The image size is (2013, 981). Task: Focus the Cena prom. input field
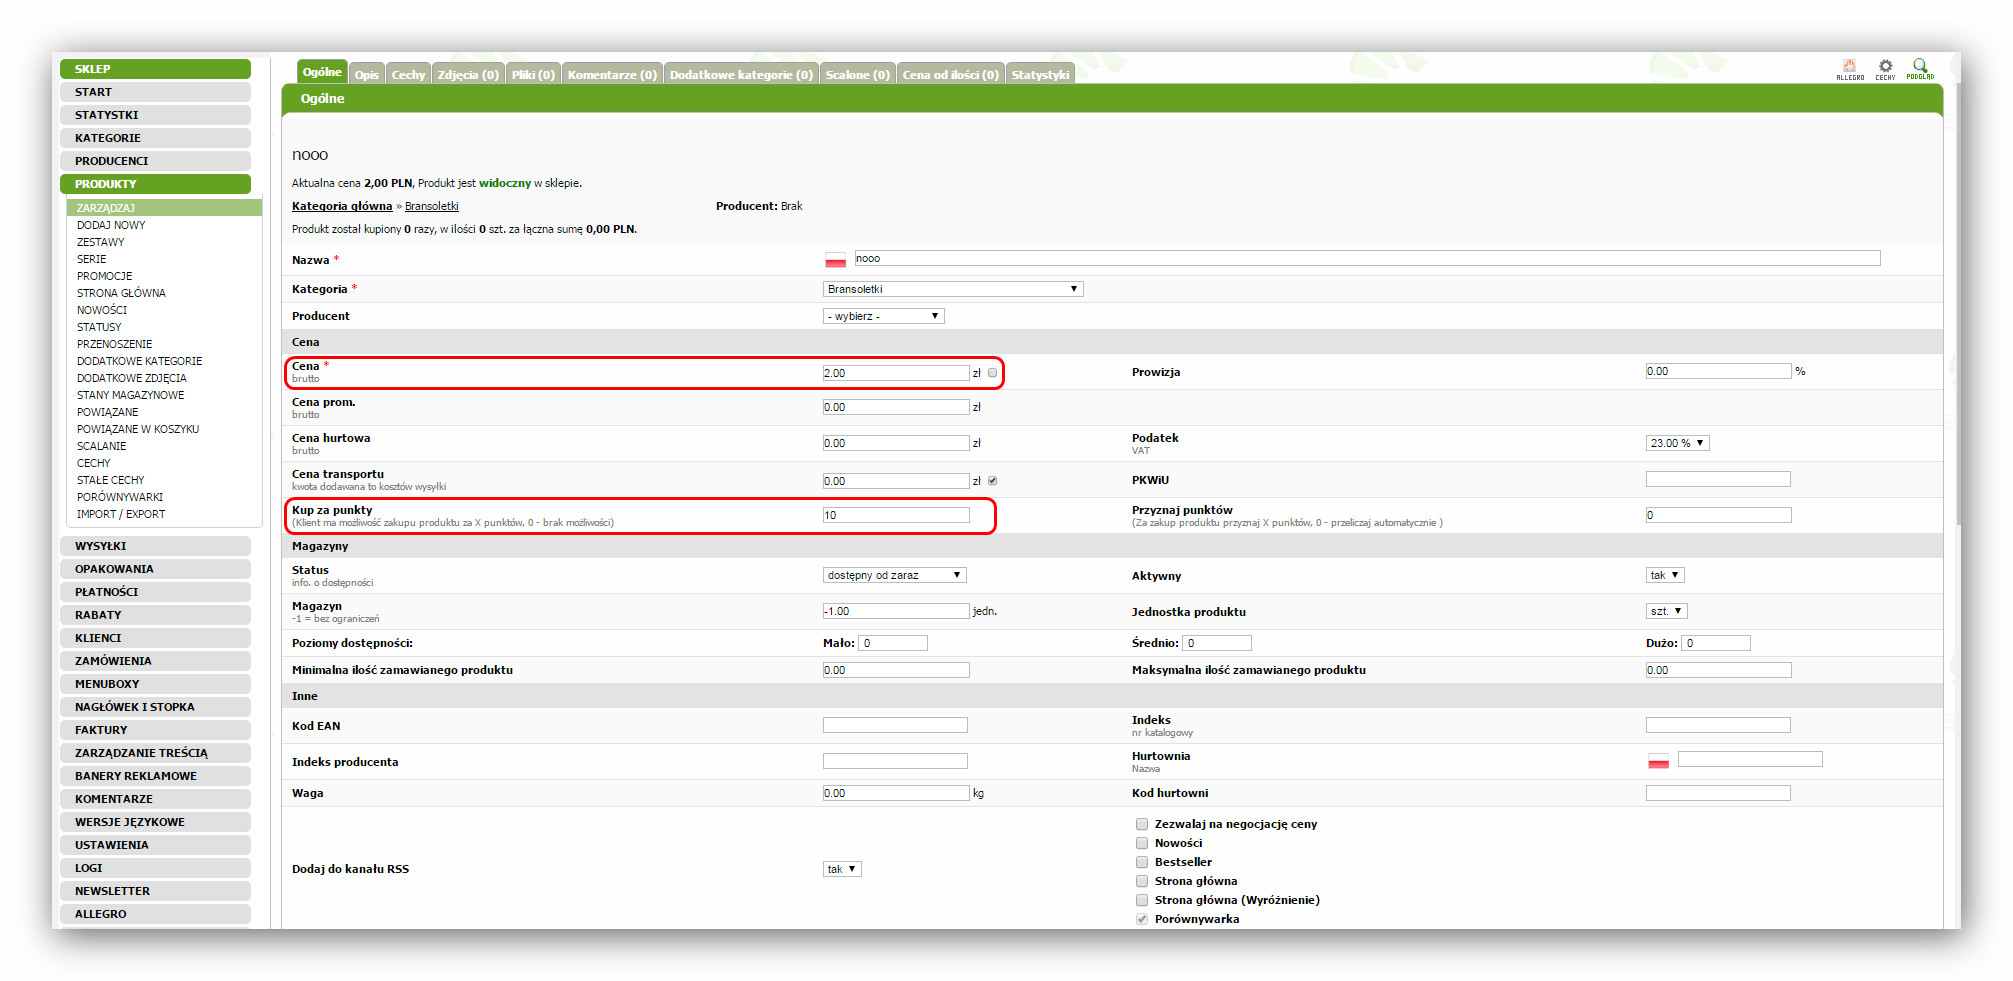[x=896, y=407]
